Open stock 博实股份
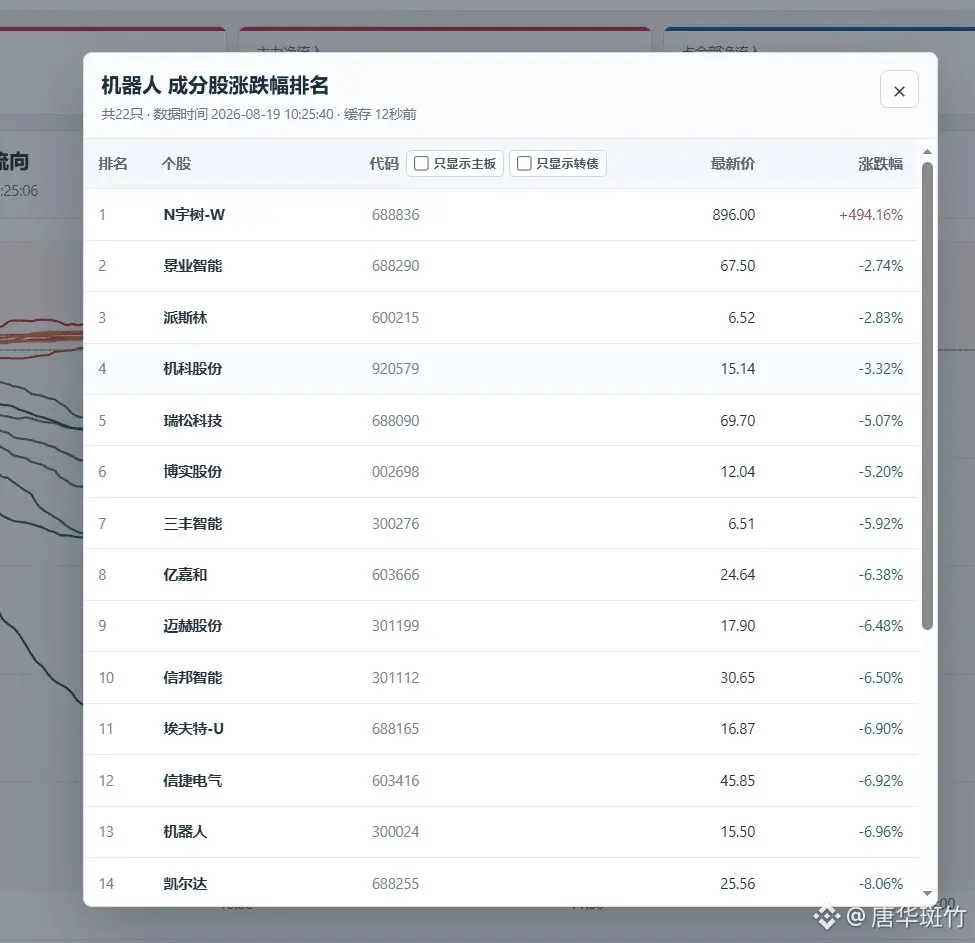Viewport: 975px width, 943px height. (193, 472)
